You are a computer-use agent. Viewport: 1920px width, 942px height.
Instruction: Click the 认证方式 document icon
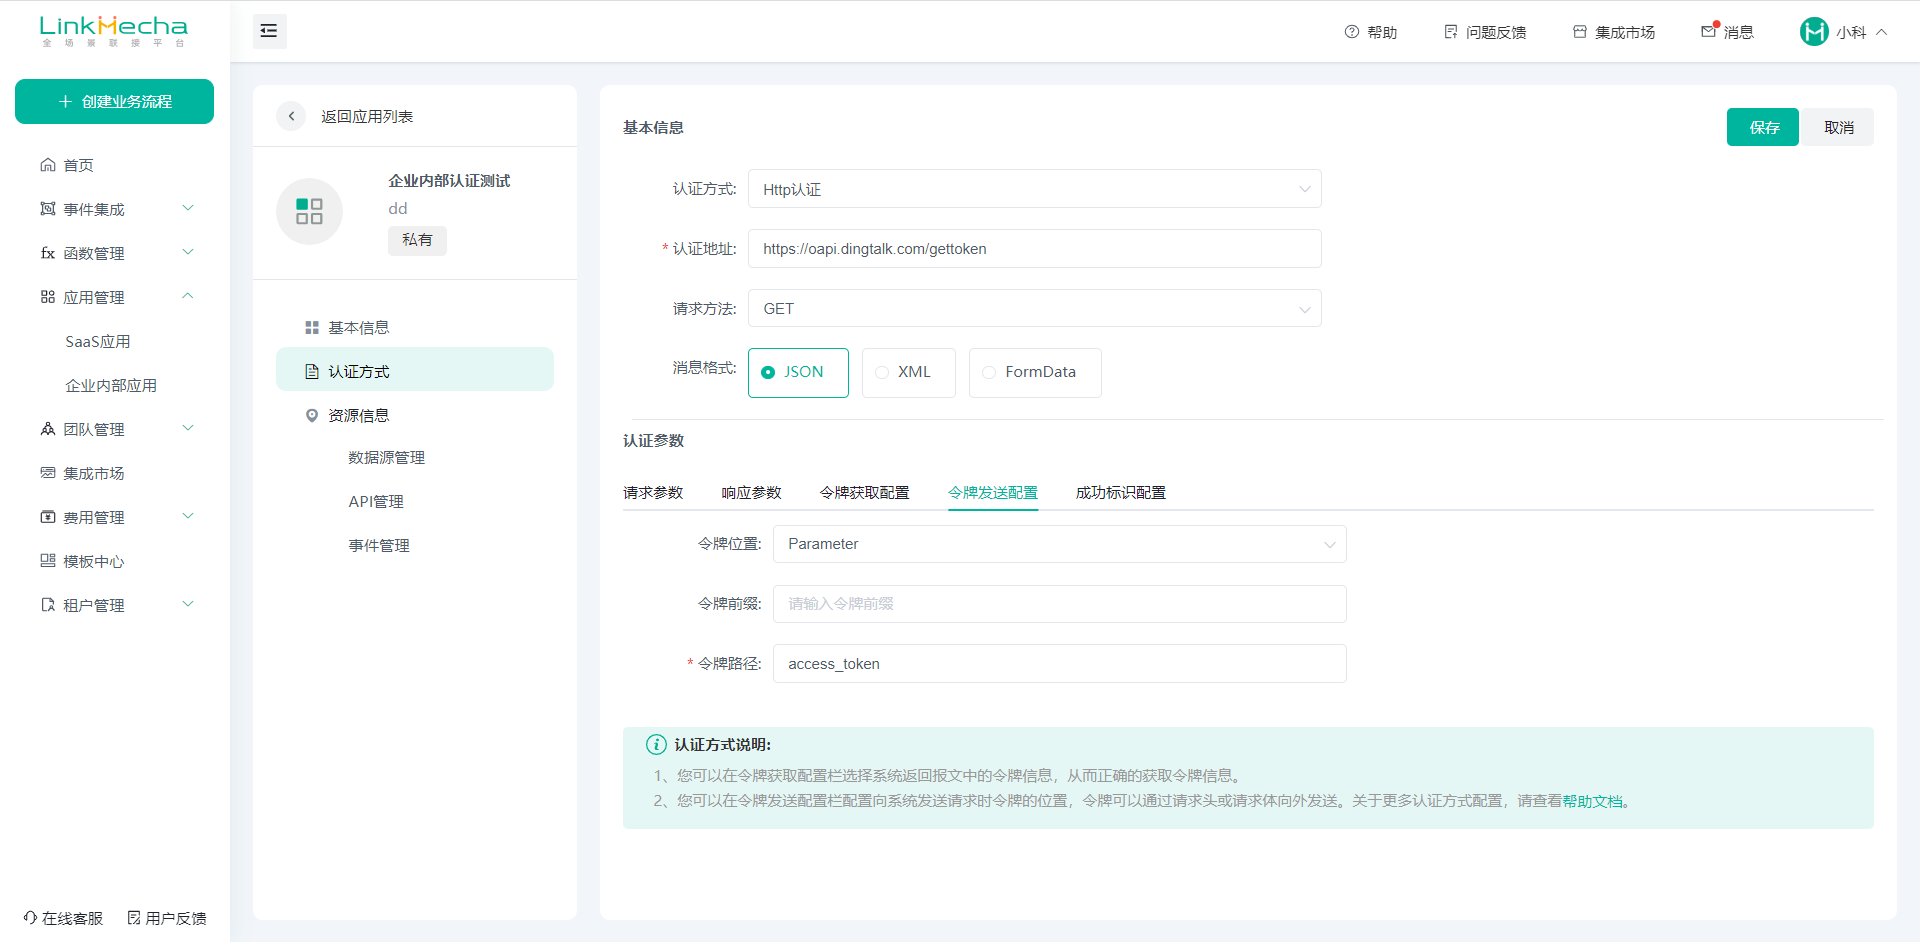(x=312, y=372)
